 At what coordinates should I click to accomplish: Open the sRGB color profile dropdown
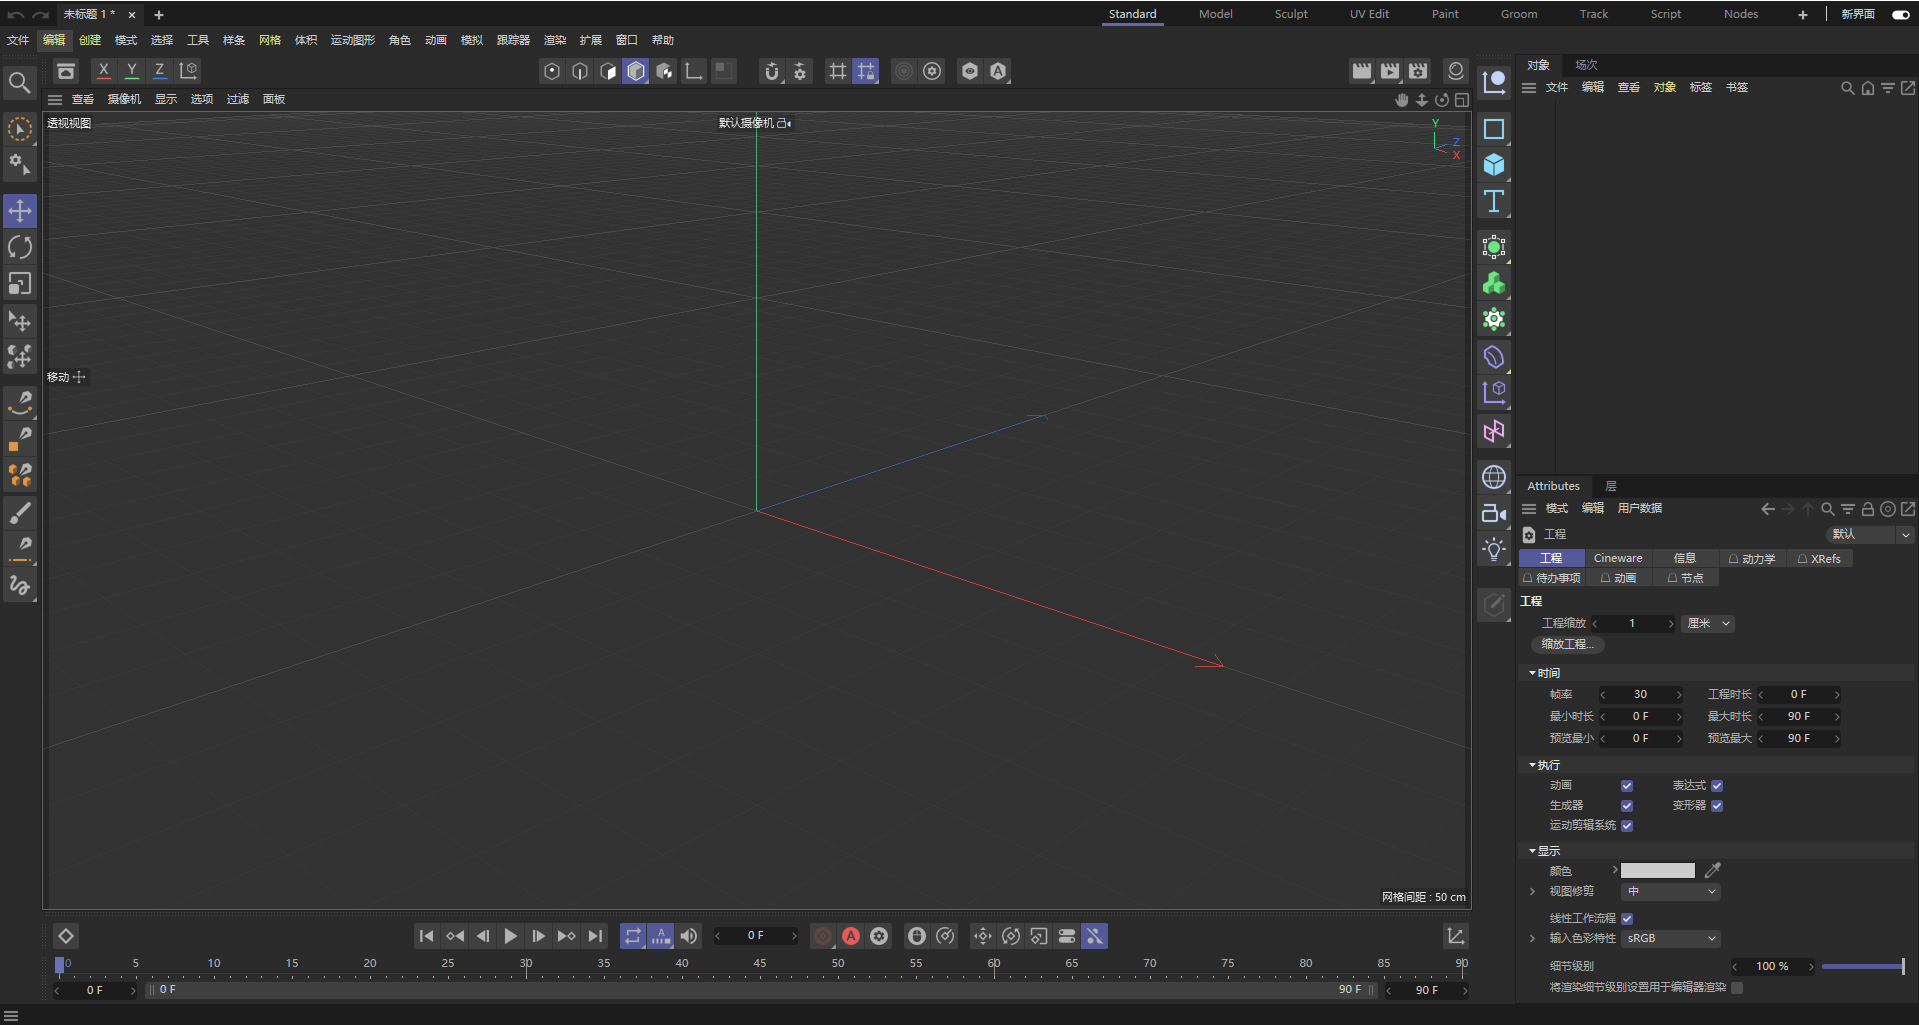click(1670, 938)
